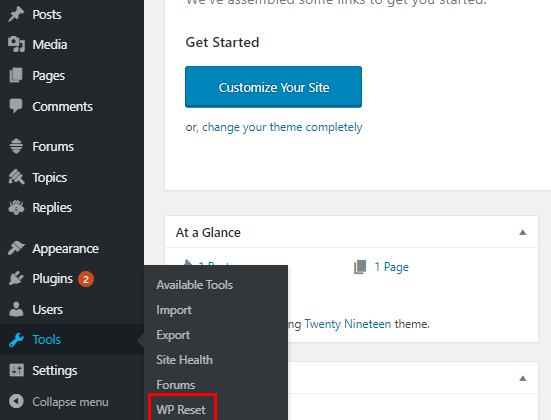551x420 pixels.
Task: Select Site Health in Tools submenu
Action: (184, 360)
